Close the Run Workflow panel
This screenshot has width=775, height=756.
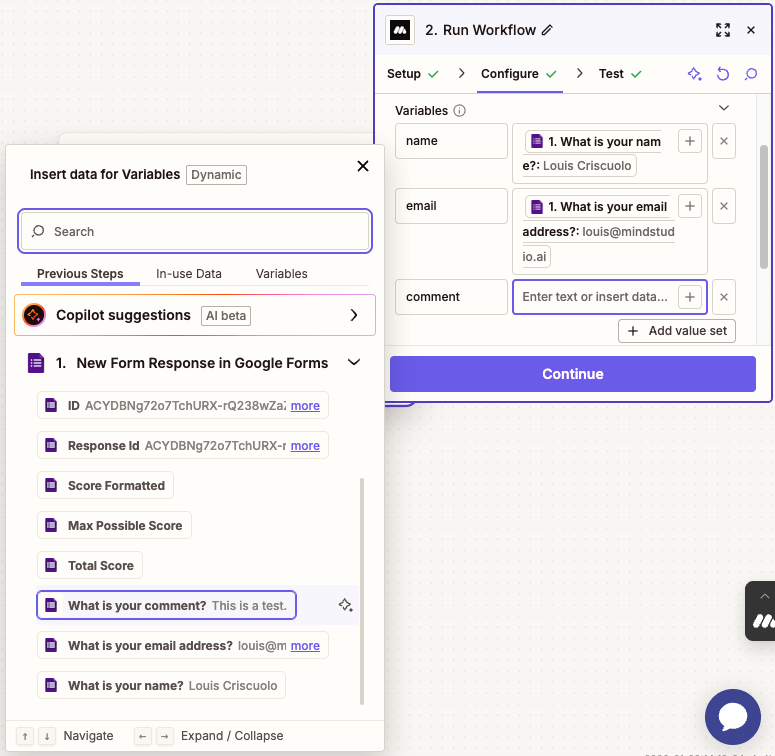click(x=751, y=30)
